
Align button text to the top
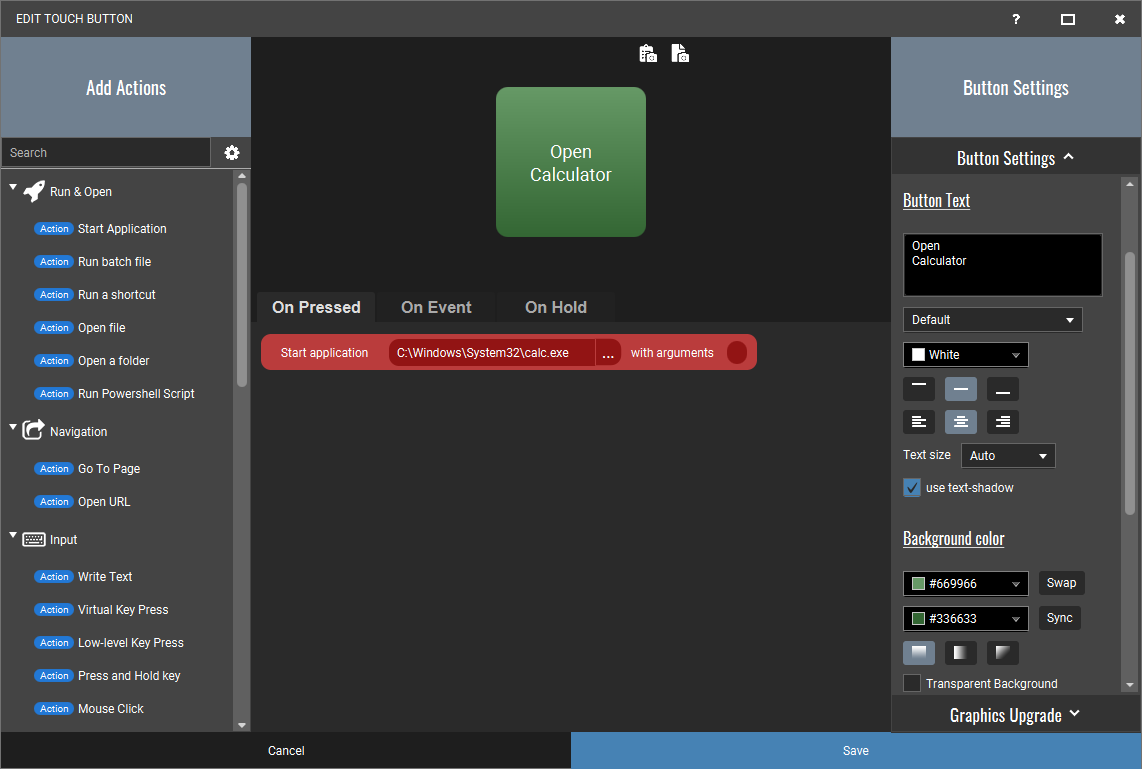[x=919, y=389]
